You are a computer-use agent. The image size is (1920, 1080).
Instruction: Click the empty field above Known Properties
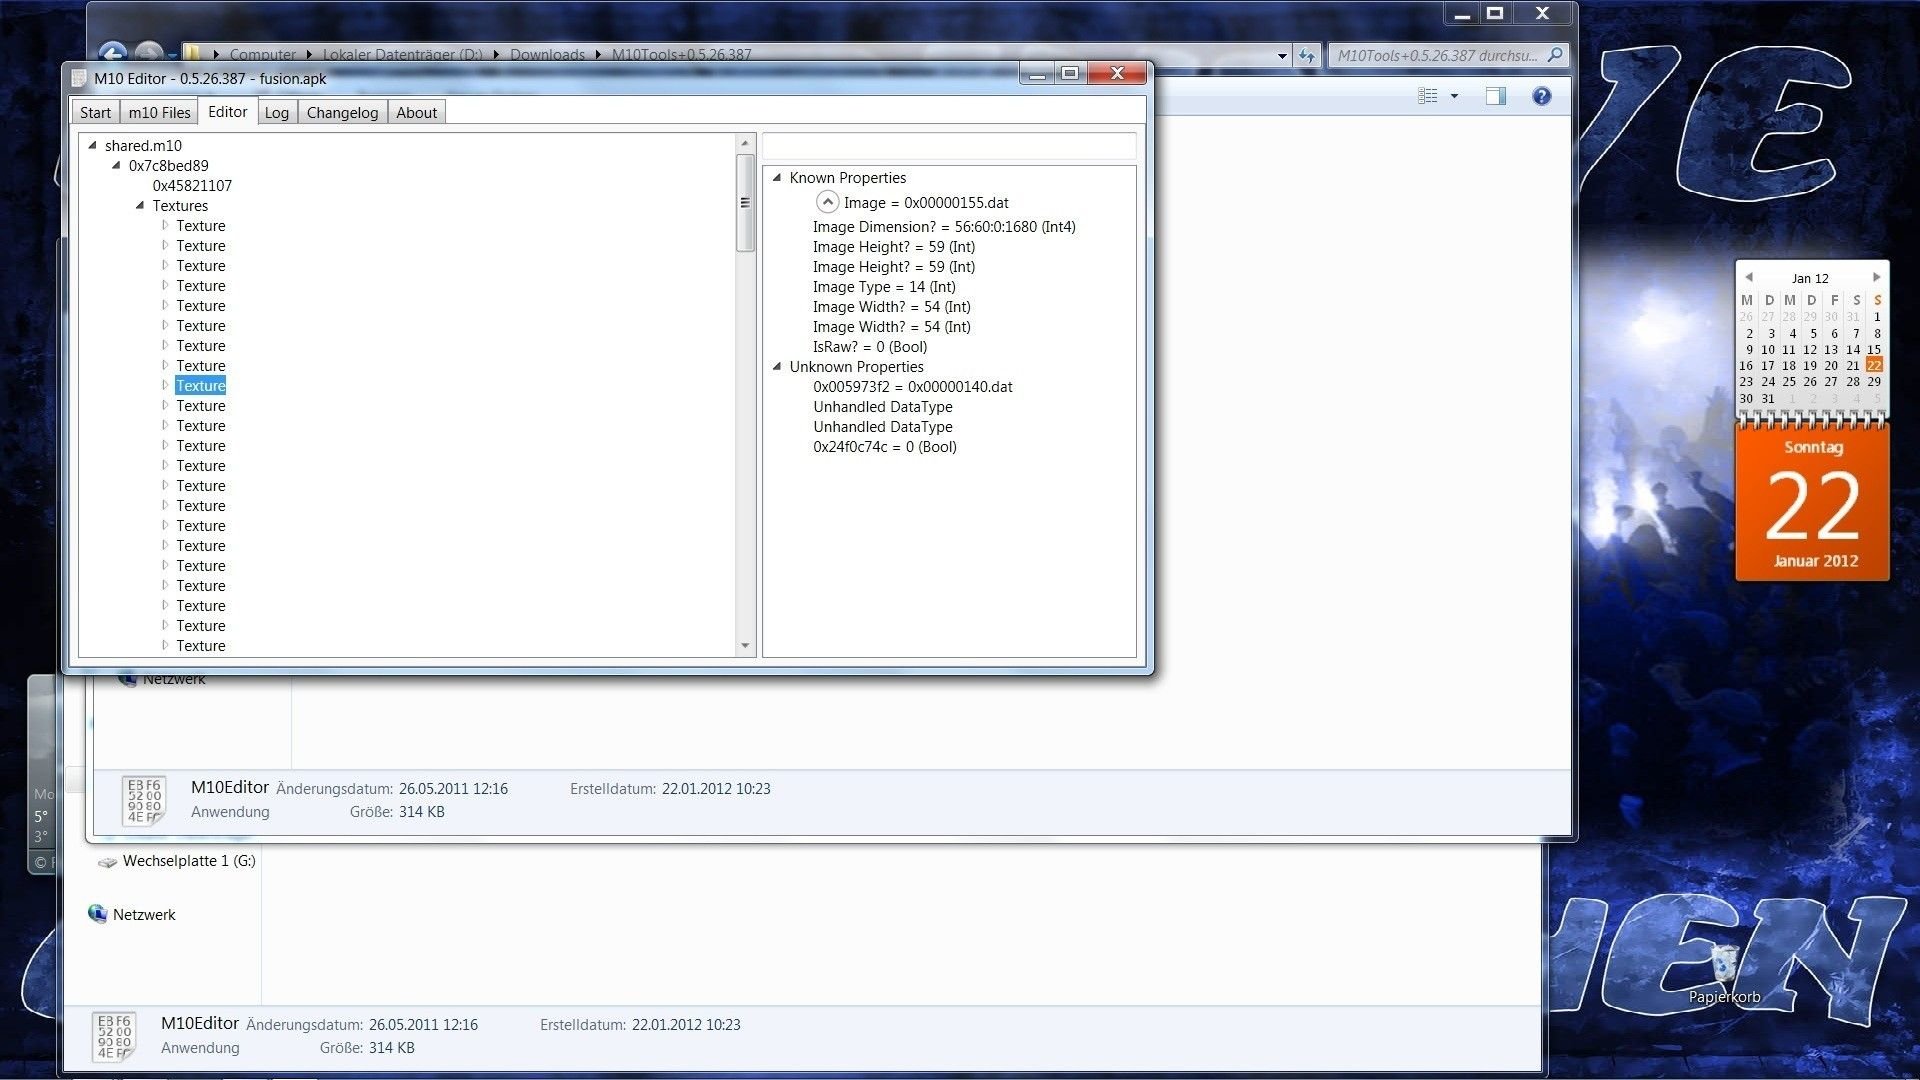pos(949,146)
